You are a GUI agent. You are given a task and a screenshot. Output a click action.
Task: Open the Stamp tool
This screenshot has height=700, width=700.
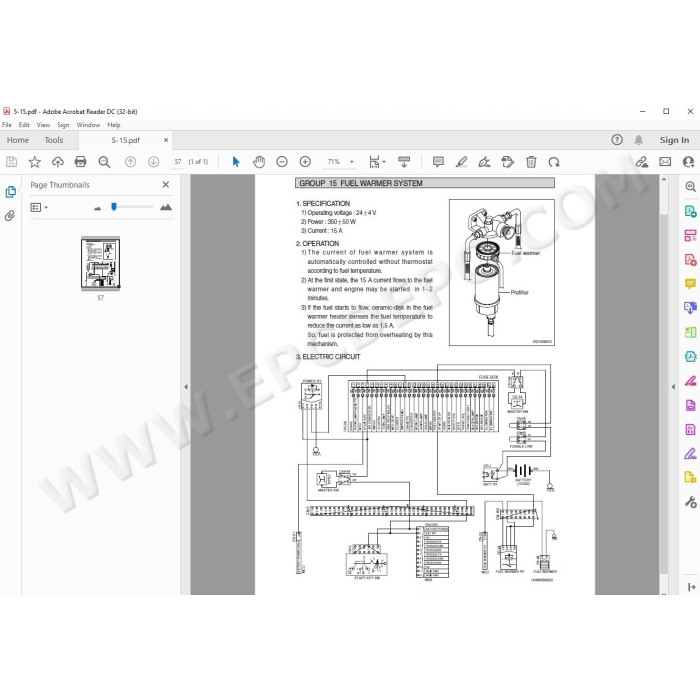pyautogui.click(x=508, y=162)
